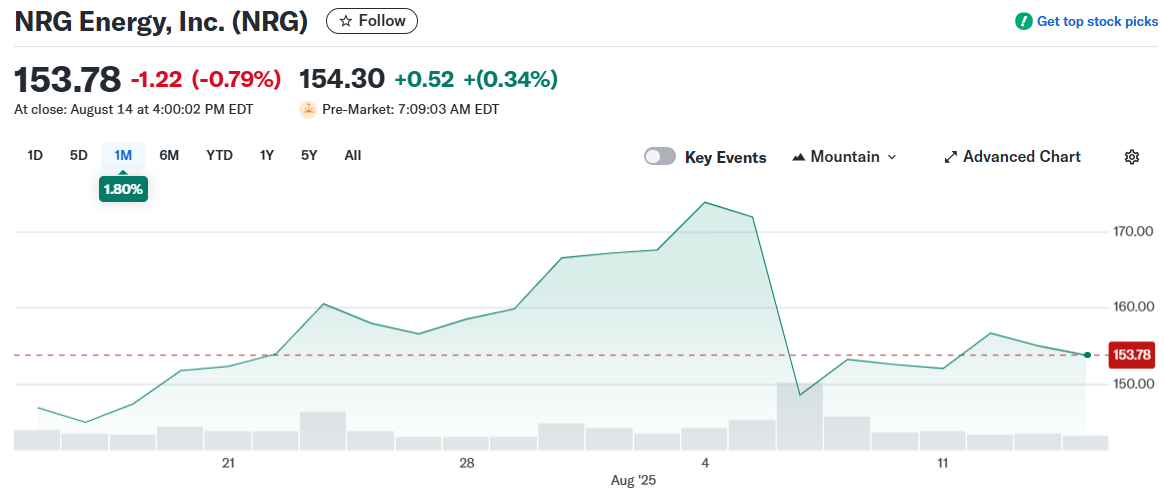Image resolution: width=1164 pixels, height=490 pixels.
Task: Toggle the Key Events switch
Action: (x=660, y=157)
